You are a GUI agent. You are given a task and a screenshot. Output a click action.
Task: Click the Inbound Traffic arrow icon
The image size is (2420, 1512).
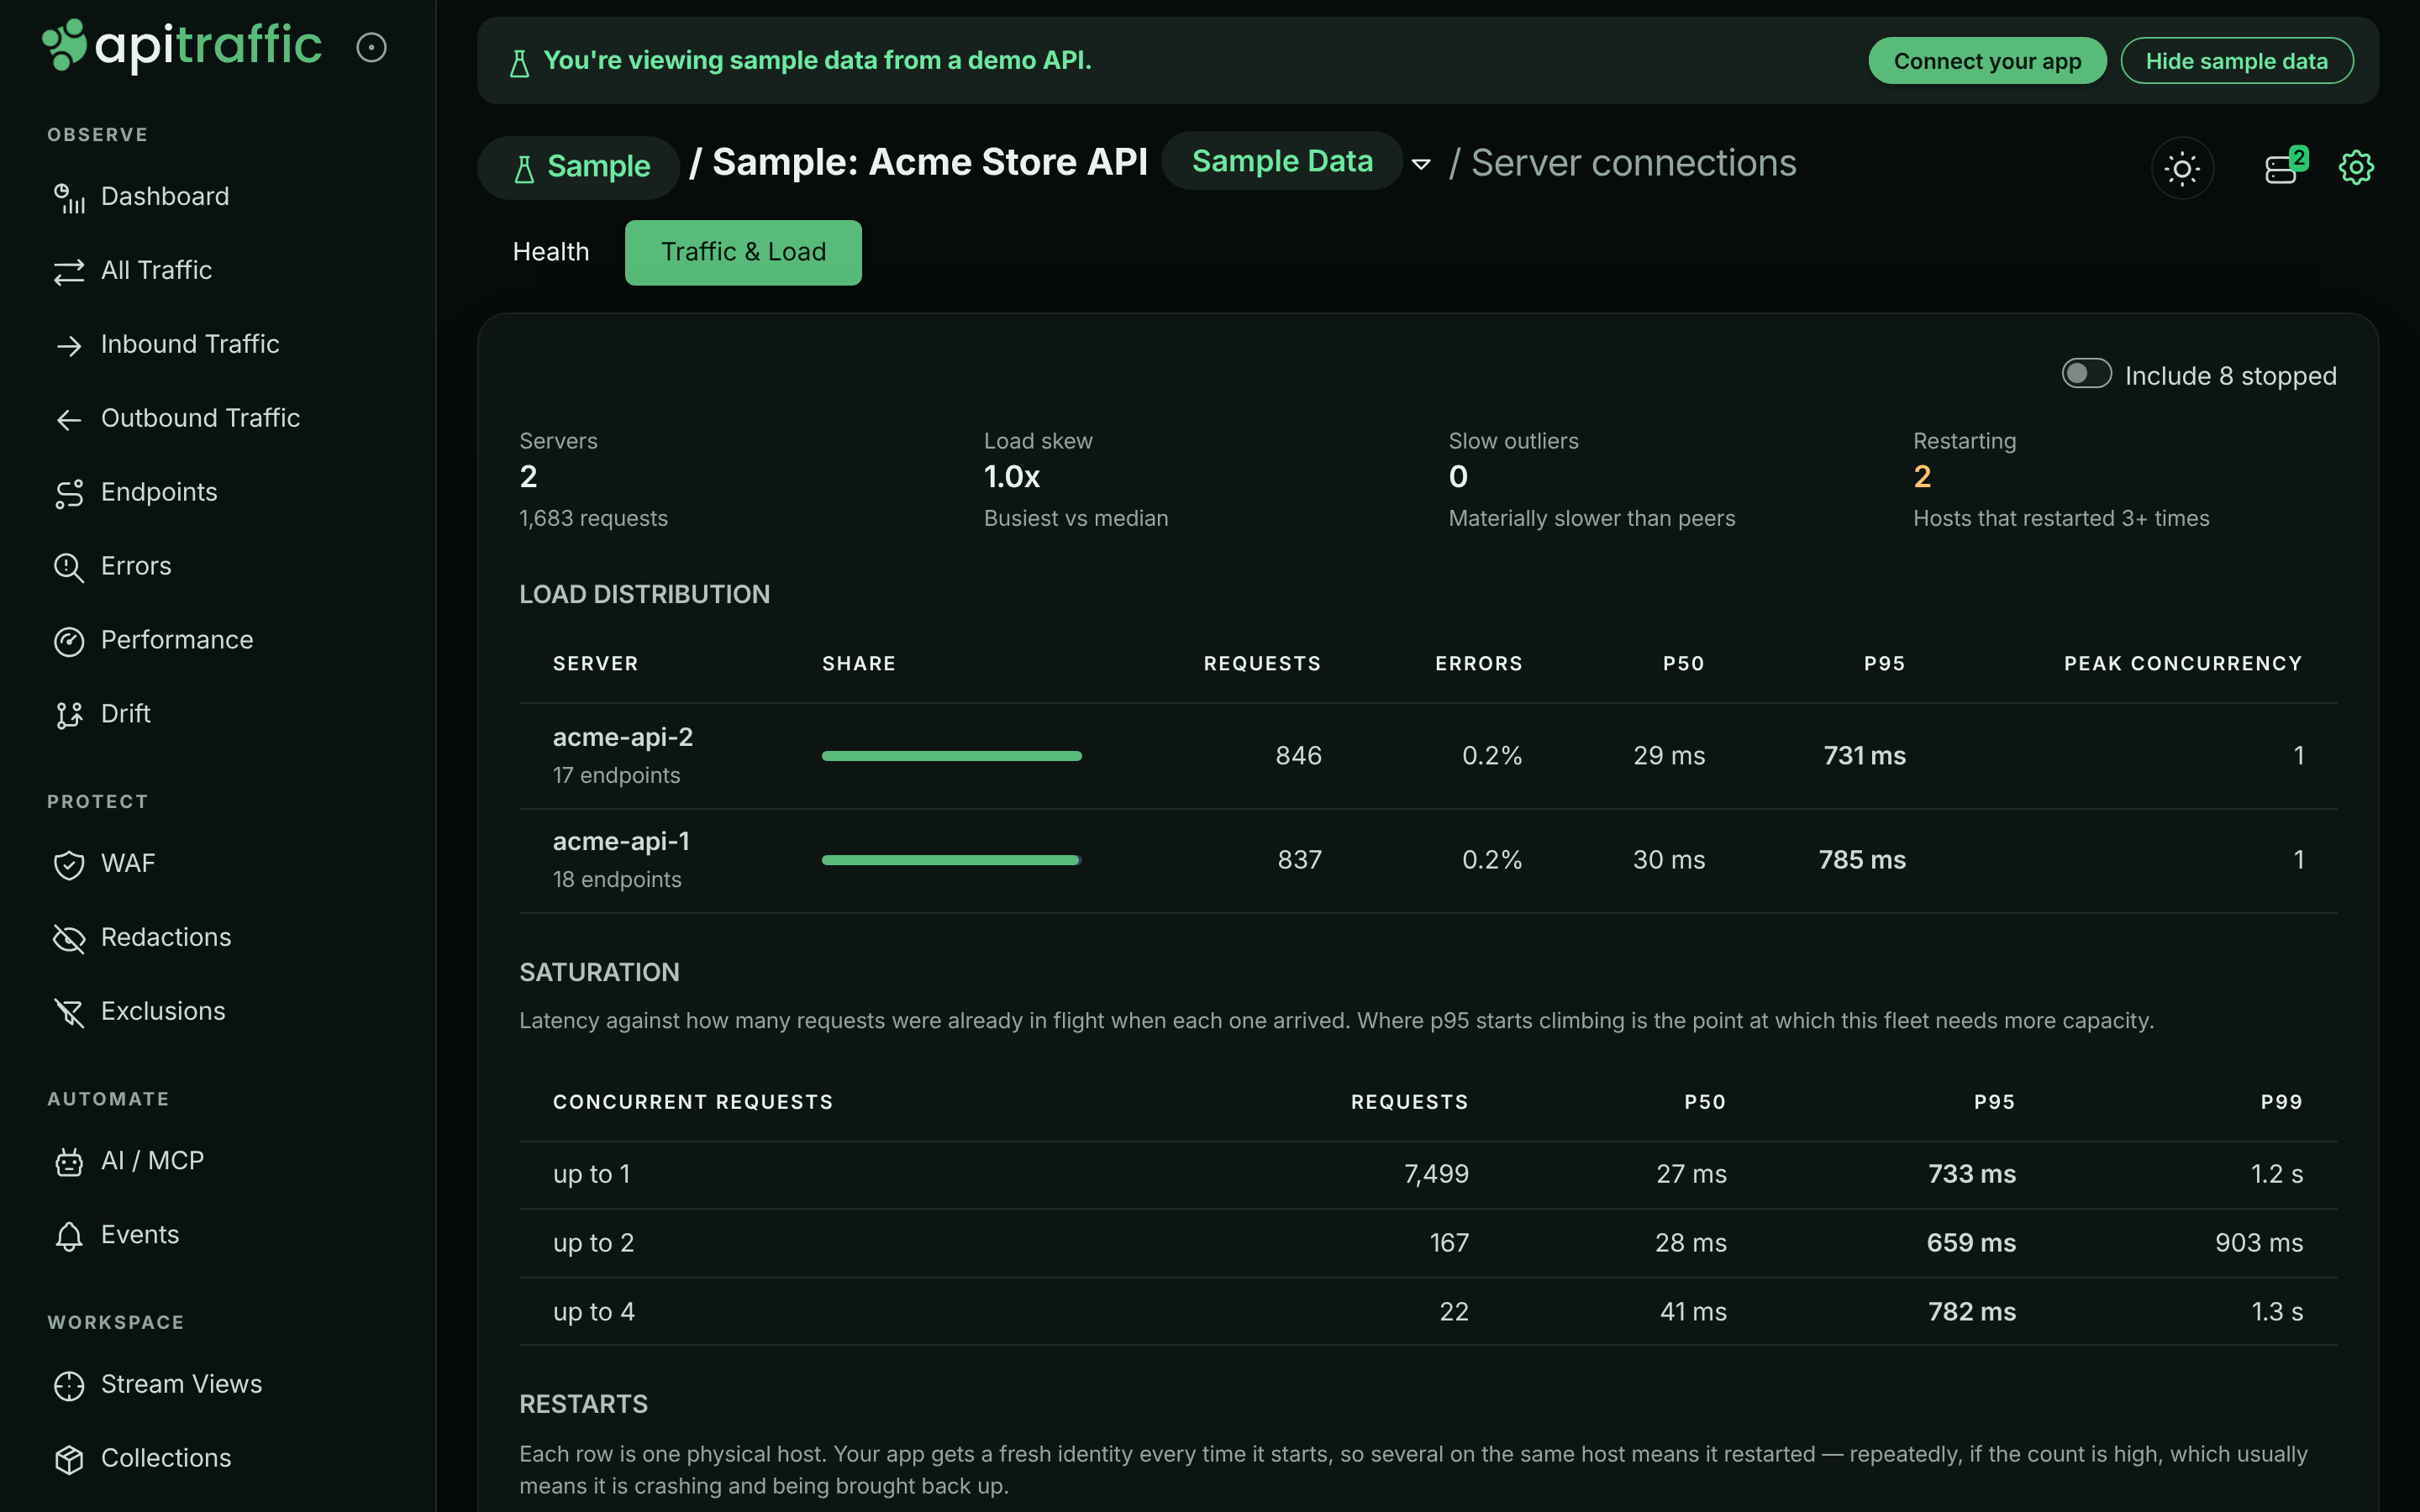pos(69,345)
